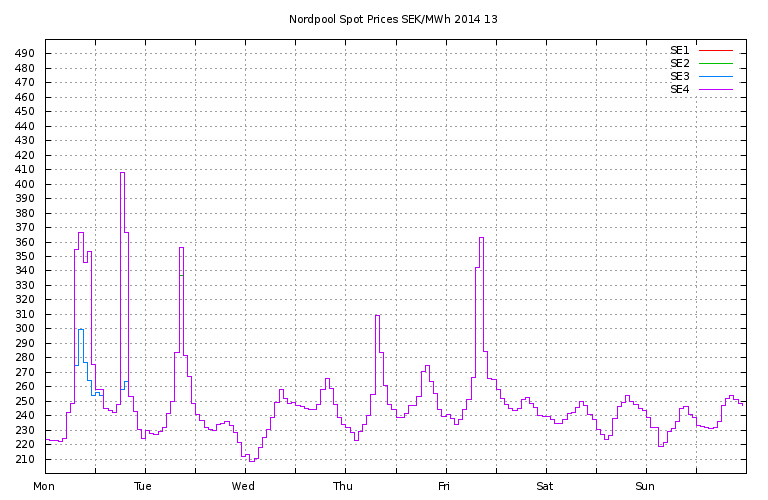Image resolution: width=768 pixels, height=500 pixels.
Task: Click the 280 y-axis value
Action: (x=24, y=357)
